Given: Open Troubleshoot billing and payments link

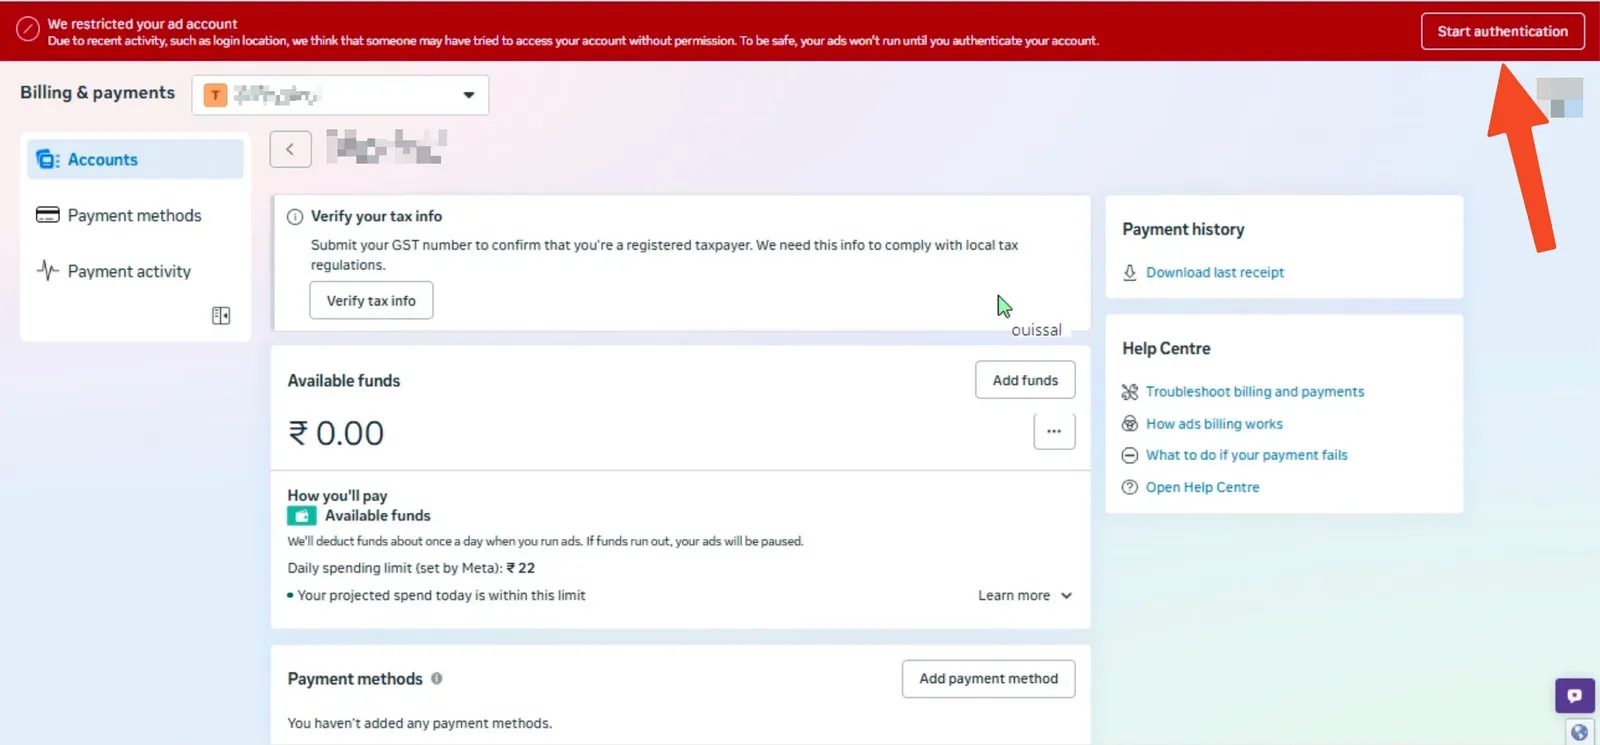Looking at the screenshot, I should [1254, 392].
